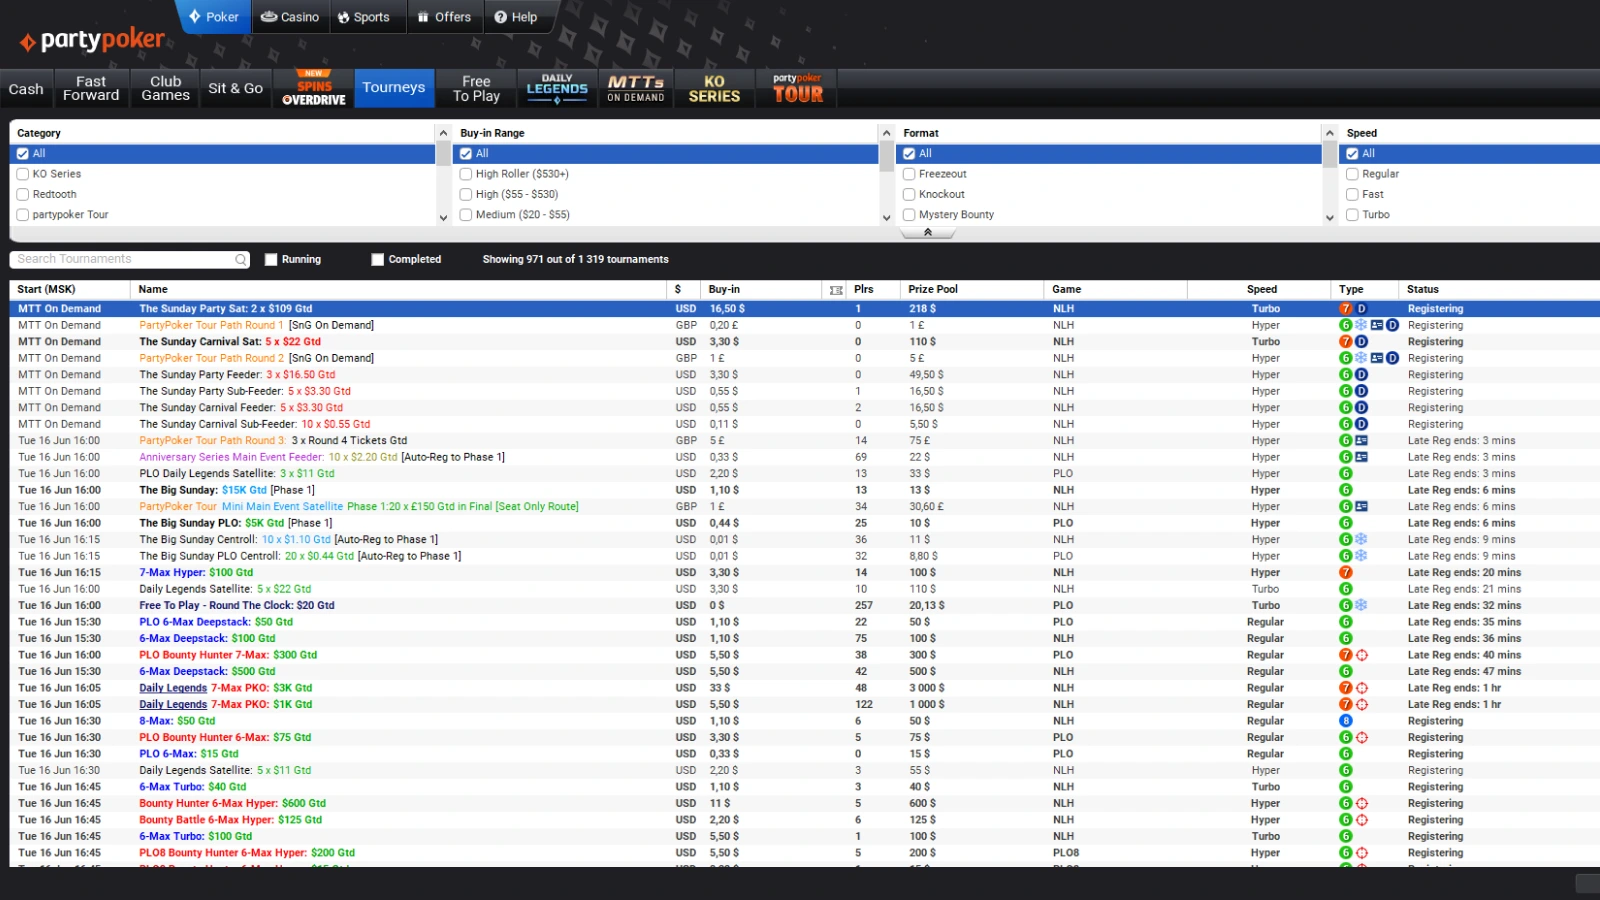Click 6-max icon on 6-Max Turbo $100 Gtd row
This screenshot has height=900, width=1600.
coord(1346,836)
